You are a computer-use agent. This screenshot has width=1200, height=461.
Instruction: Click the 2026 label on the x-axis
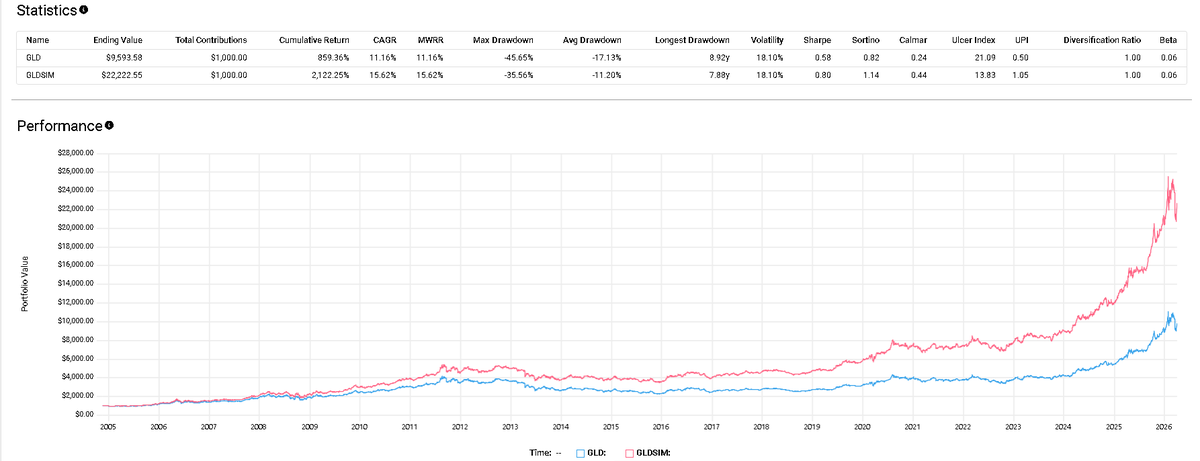[1163, 425]
